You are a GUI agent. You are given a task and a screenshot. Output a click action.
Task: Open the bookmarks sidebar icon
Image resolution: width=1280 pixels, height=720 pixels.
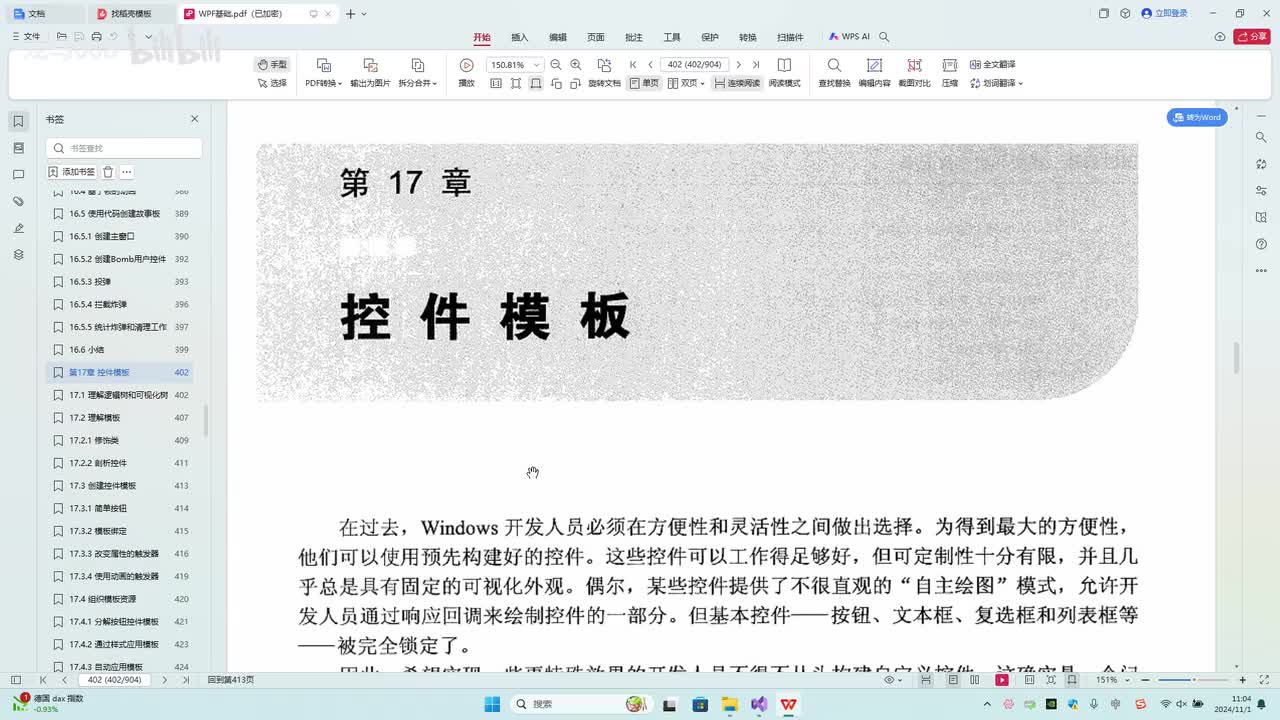[18, 121]
